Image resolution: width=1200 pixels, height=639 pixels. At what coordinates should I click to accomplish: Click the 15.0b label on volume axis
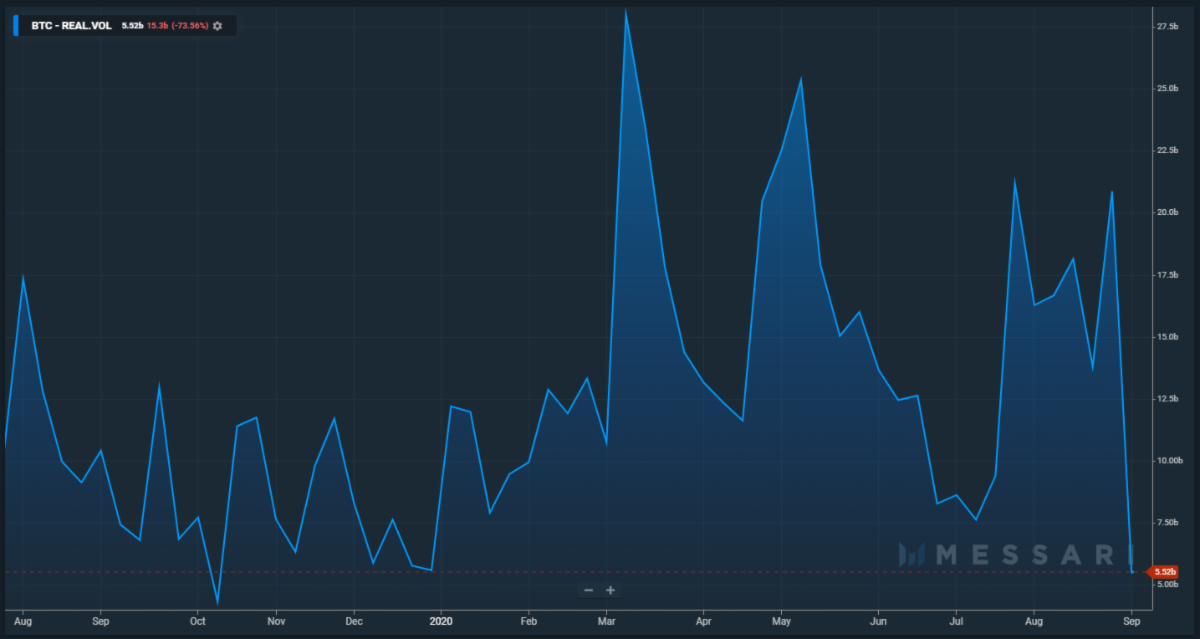tap(1166, 337)
